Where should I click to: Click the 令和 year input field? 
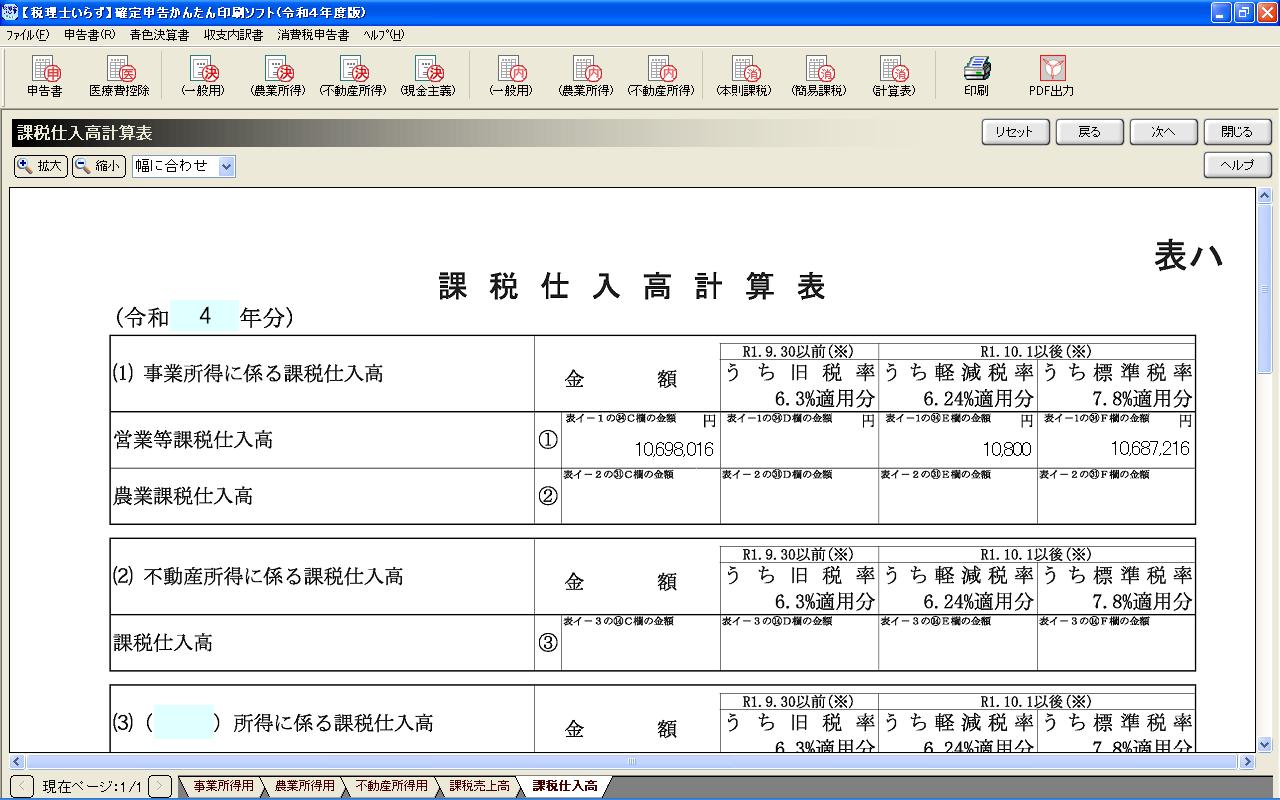click(205, 316)
